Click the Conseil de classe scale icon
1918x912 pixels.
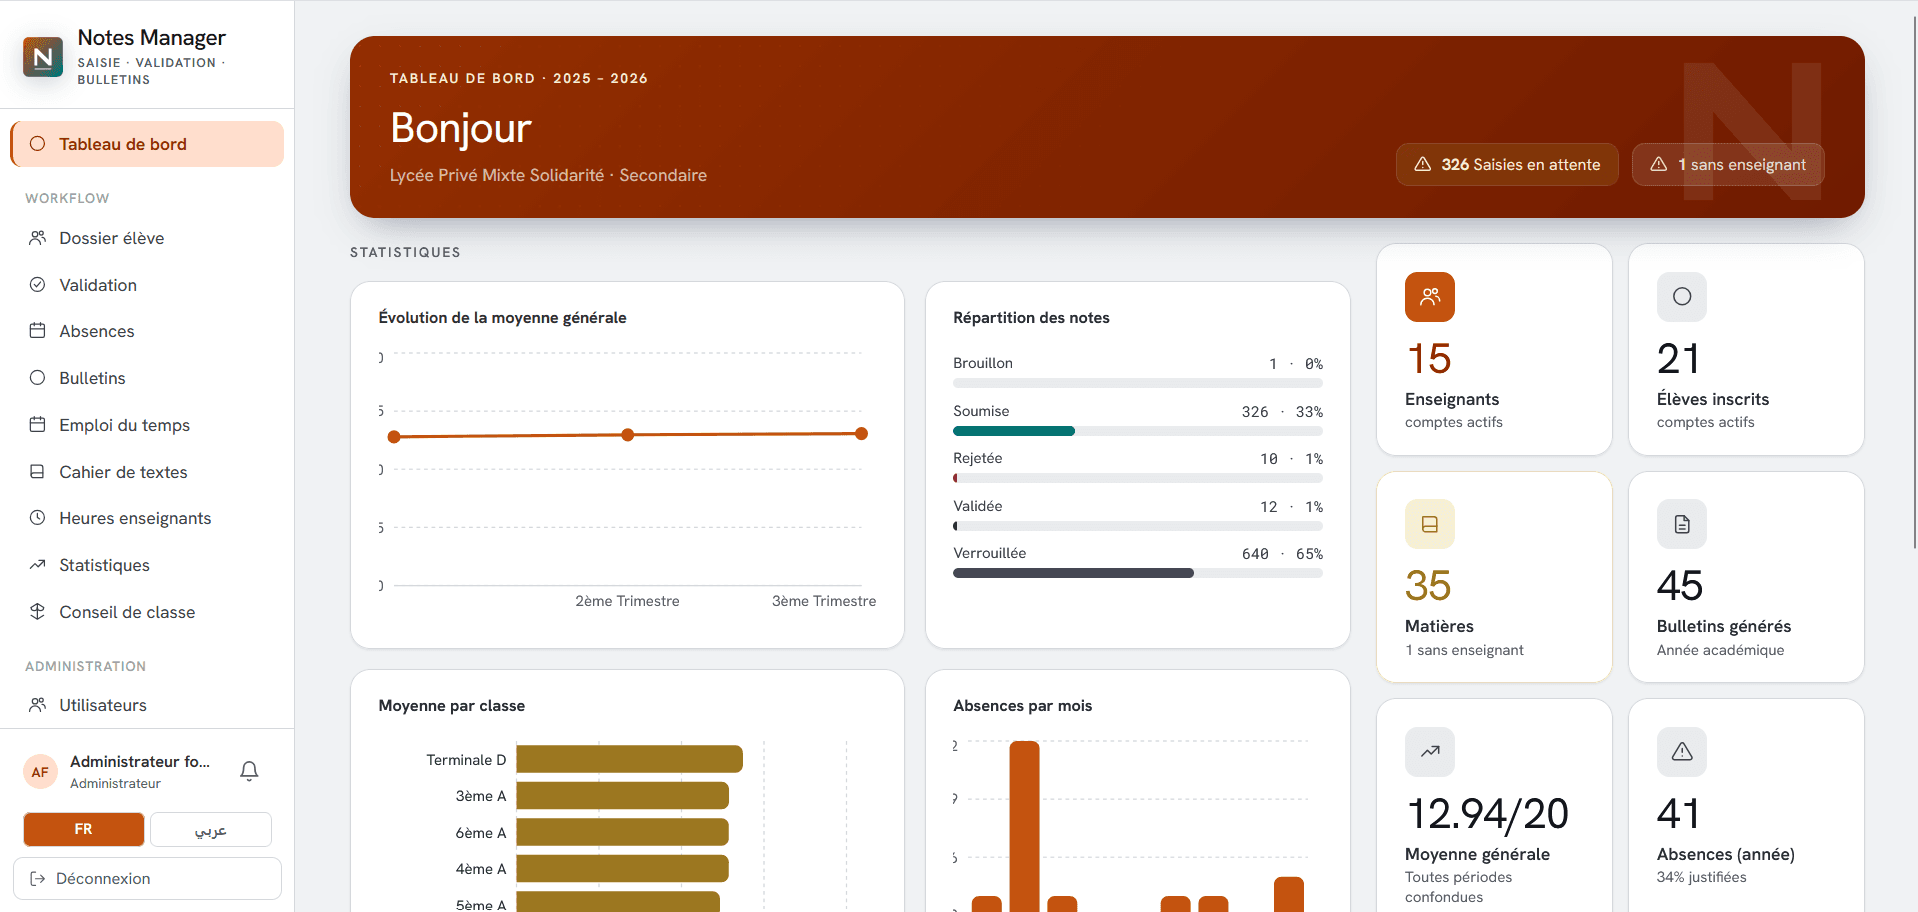click(x=37, y=611)
